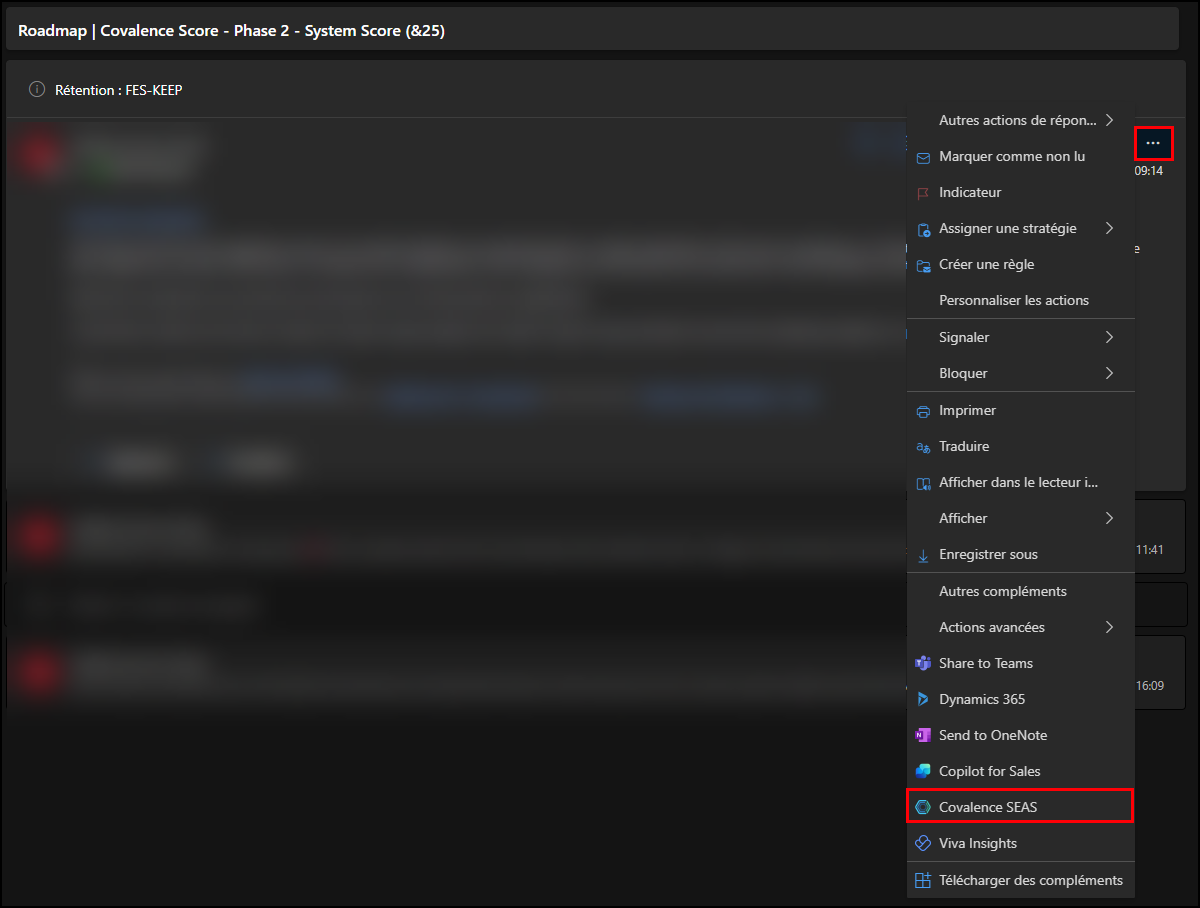Open Personnaliser les actions

[1021, 301]
